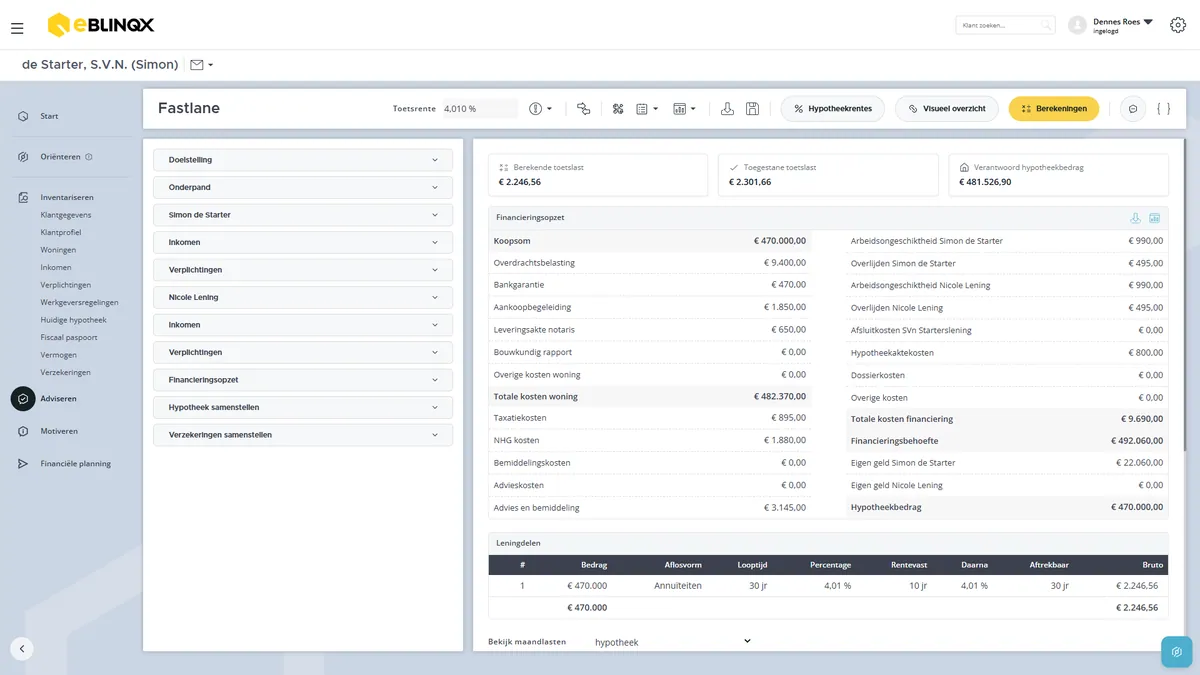Expand the Hypotheek samenstellen section
Viewport: 1200px width, 675px height.
[303, 408]
